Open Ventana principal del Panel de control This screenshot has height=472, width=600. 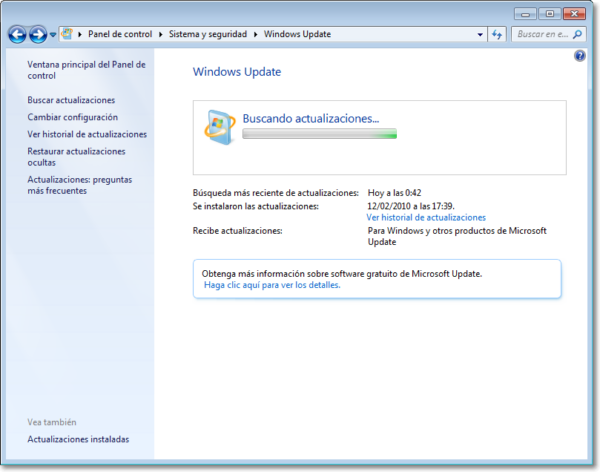pyautogui.click(x=86, y=70)
